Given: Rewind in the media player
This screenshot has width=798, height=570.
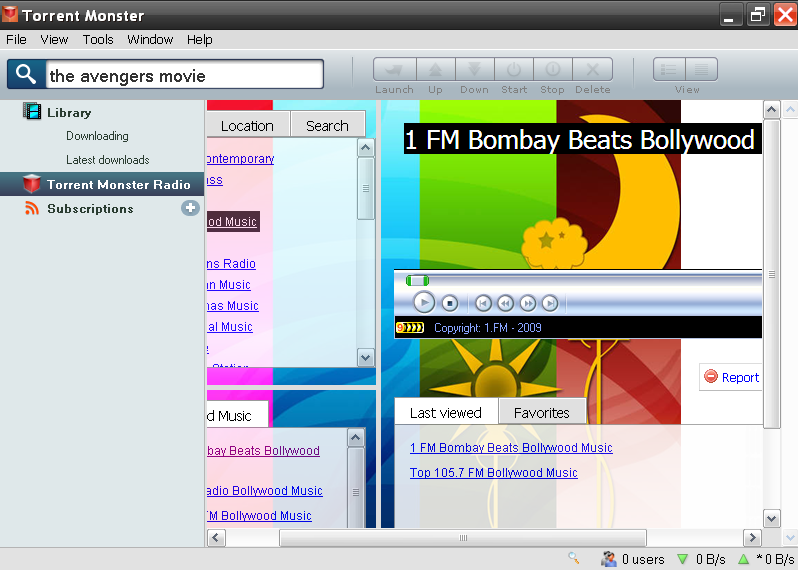Looking at the screenshot, I should pyautogui.click(x=505, y=303).
